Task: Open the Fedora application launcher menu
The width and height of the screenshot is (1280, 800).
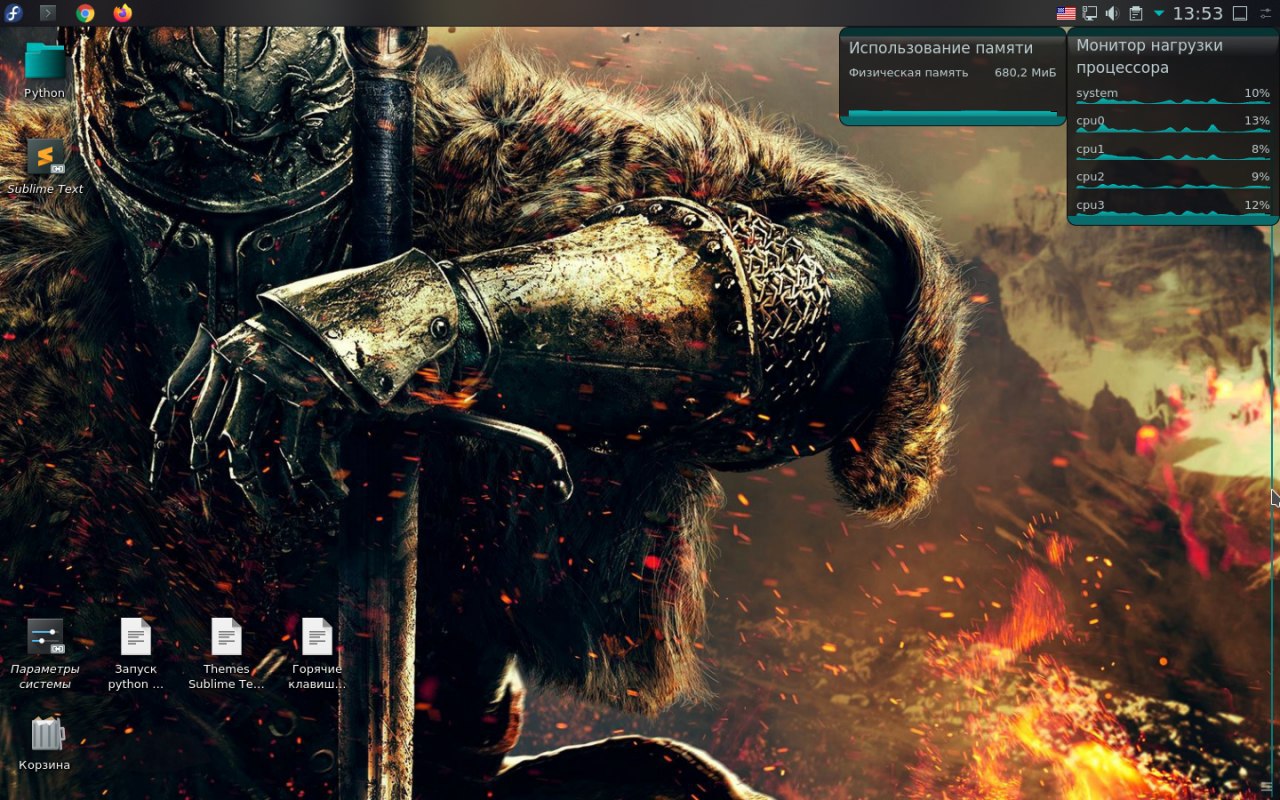Action: (x=14, y=13)
